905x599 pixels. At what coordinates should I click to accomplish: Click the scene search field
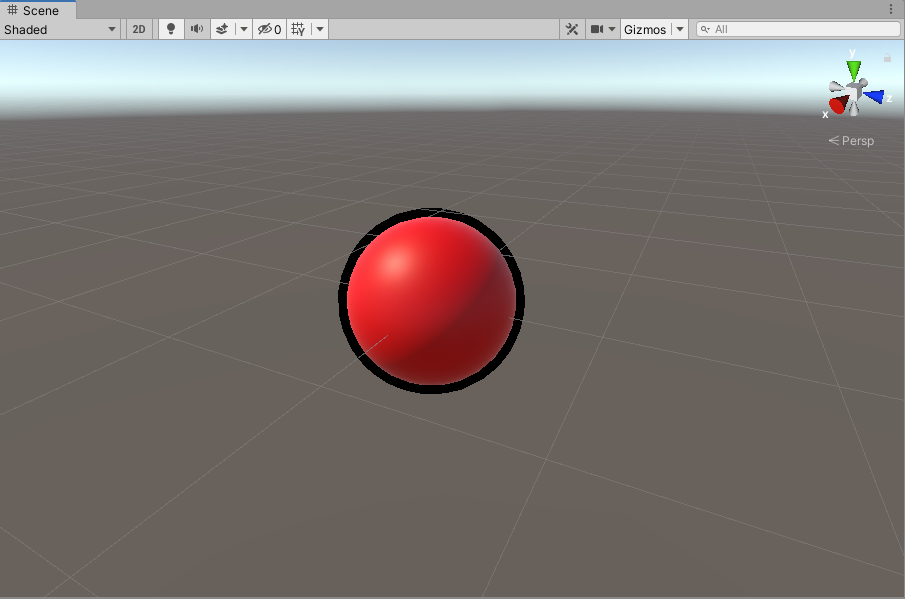[798, 29]
